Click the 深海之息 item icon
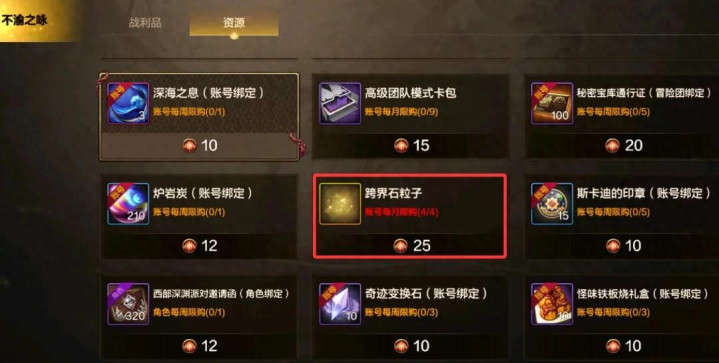This screenshot has height=363, width=719. (x=128, y=103)
